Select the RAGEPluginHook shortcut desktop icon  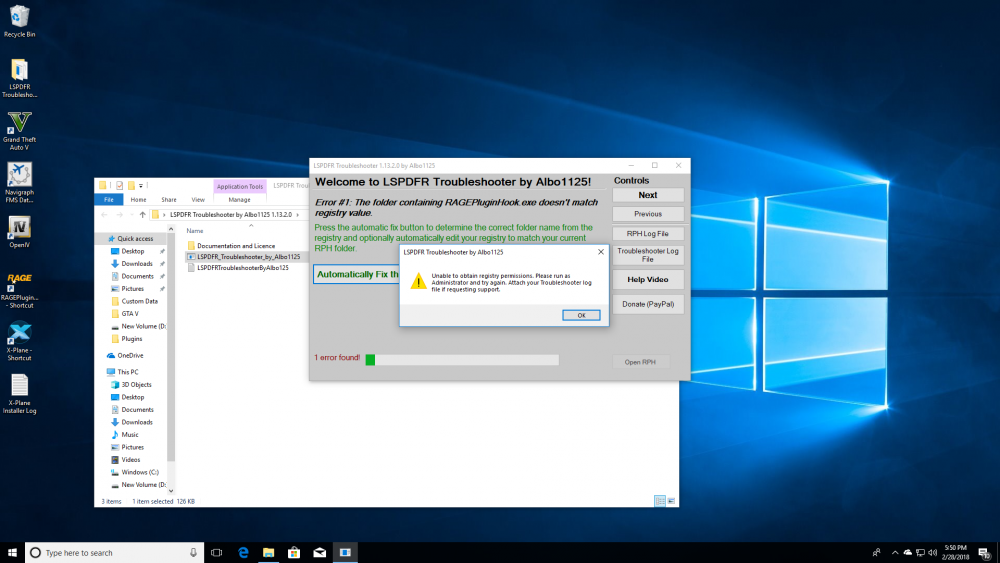tap(19, 291)
